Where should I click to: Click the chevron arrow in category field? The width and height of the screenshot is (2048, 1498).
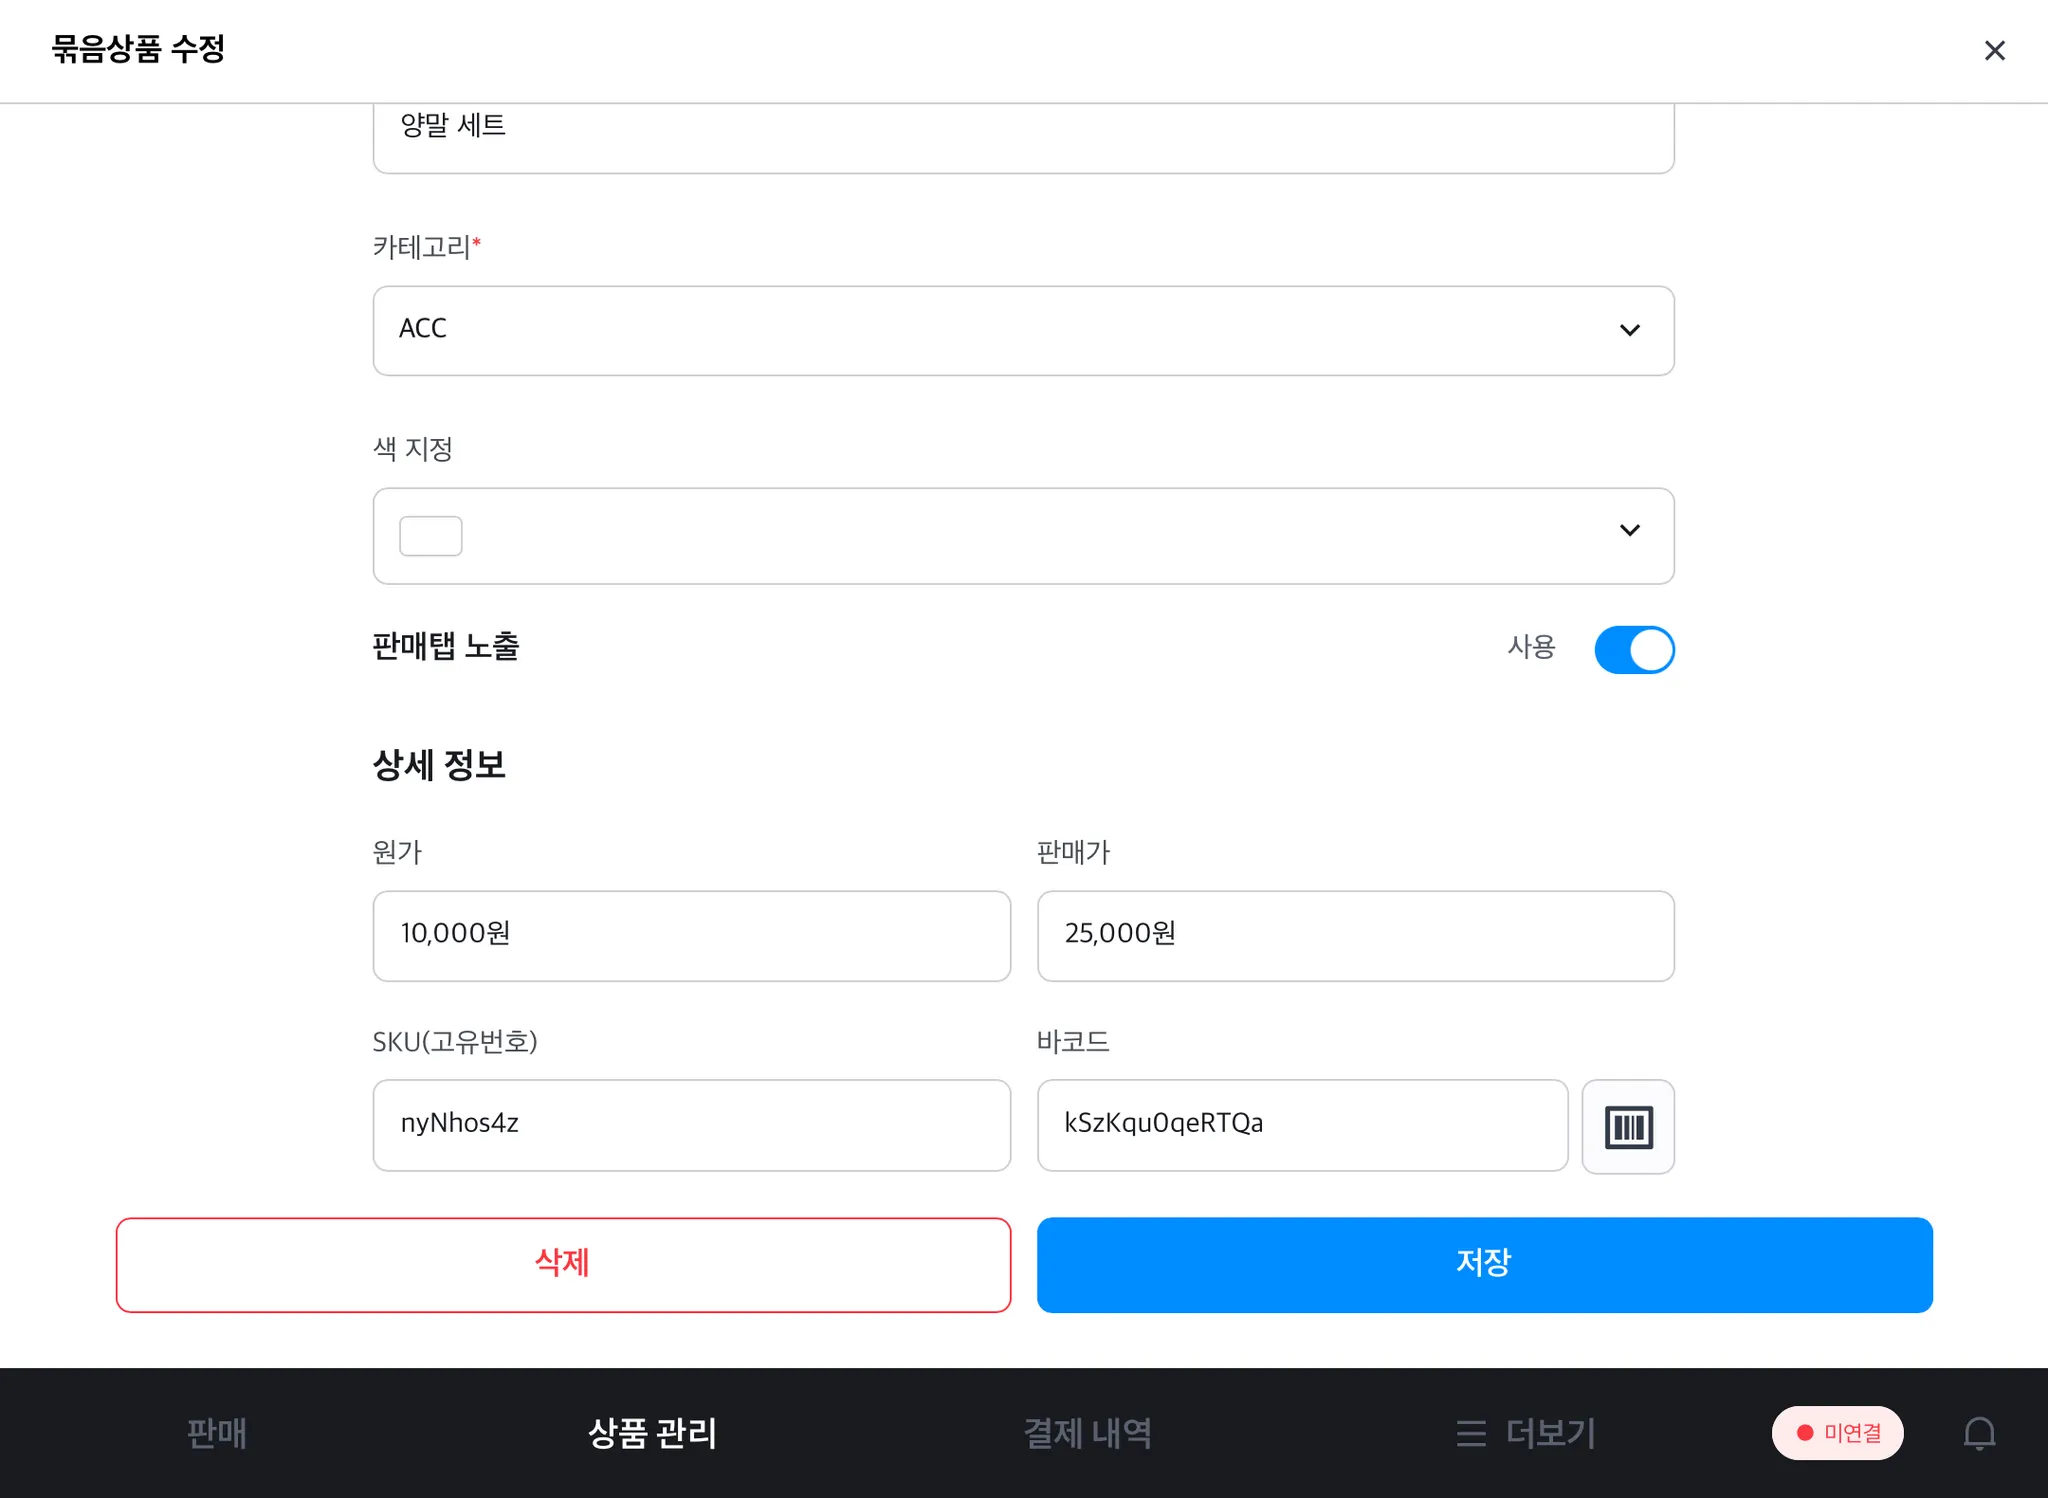[x=1629, y=330]
